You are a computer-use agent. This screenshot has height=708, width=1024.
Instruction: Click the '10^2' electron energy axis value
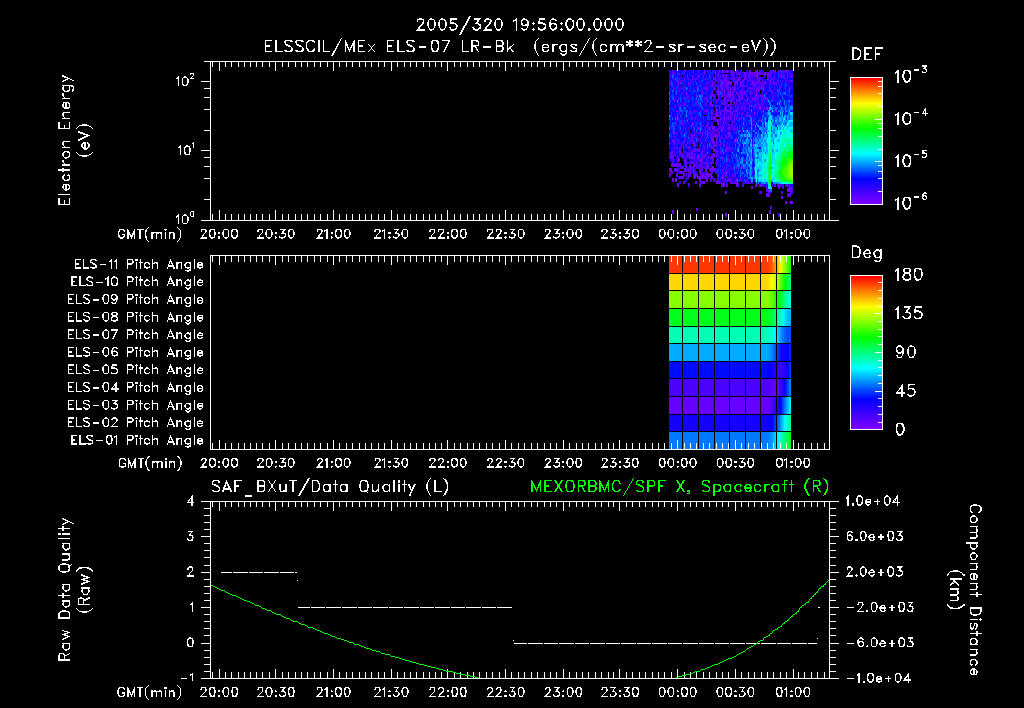185,81
